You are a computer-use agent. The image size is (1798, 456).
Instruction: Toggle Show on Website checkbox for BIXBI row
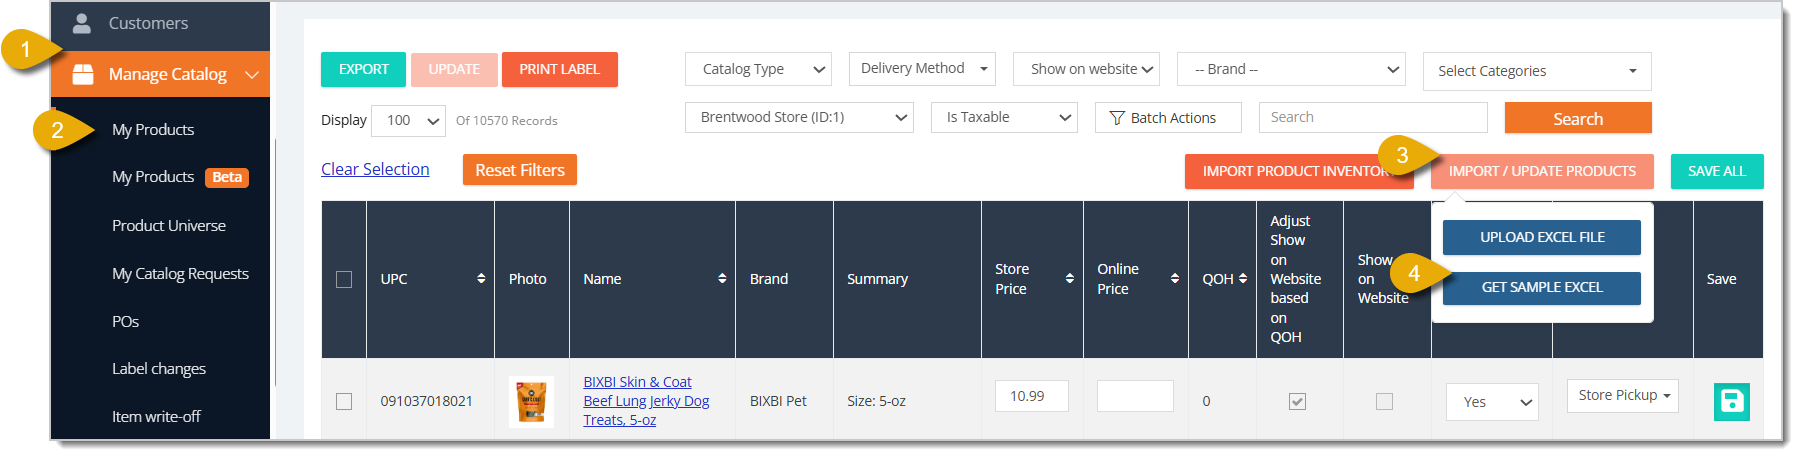[x=1384, y=401]
